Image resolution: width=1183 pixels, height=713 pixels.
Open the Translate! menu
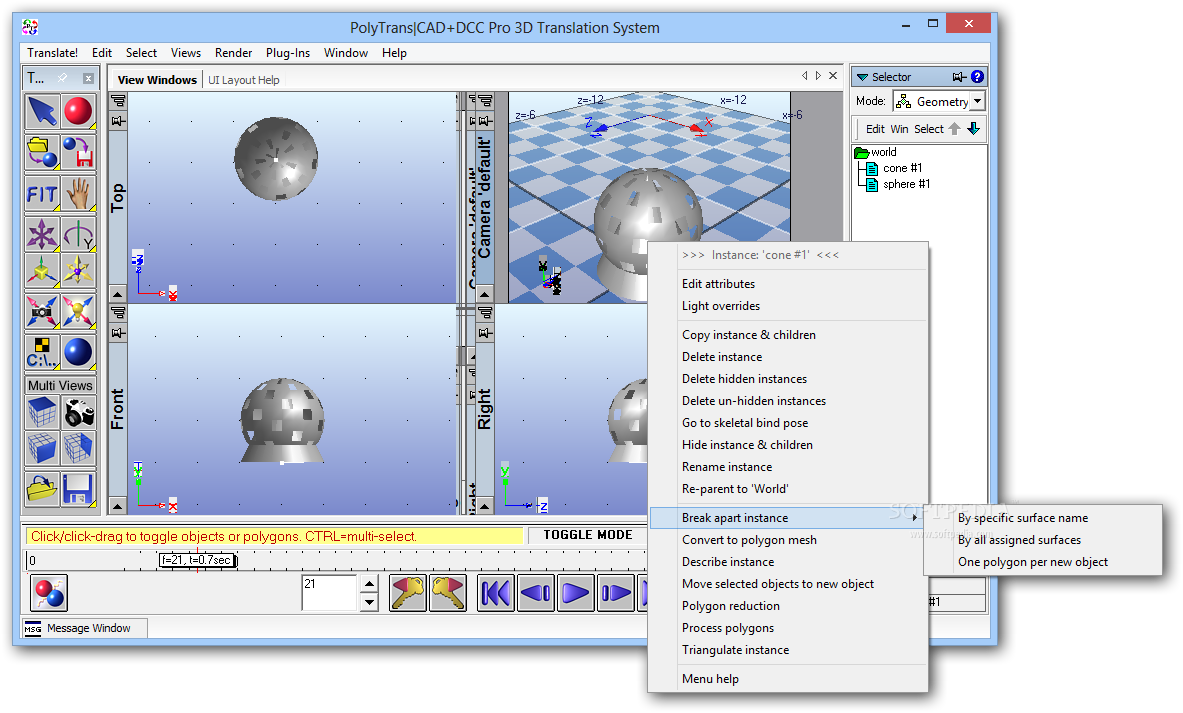pos(53,53)
